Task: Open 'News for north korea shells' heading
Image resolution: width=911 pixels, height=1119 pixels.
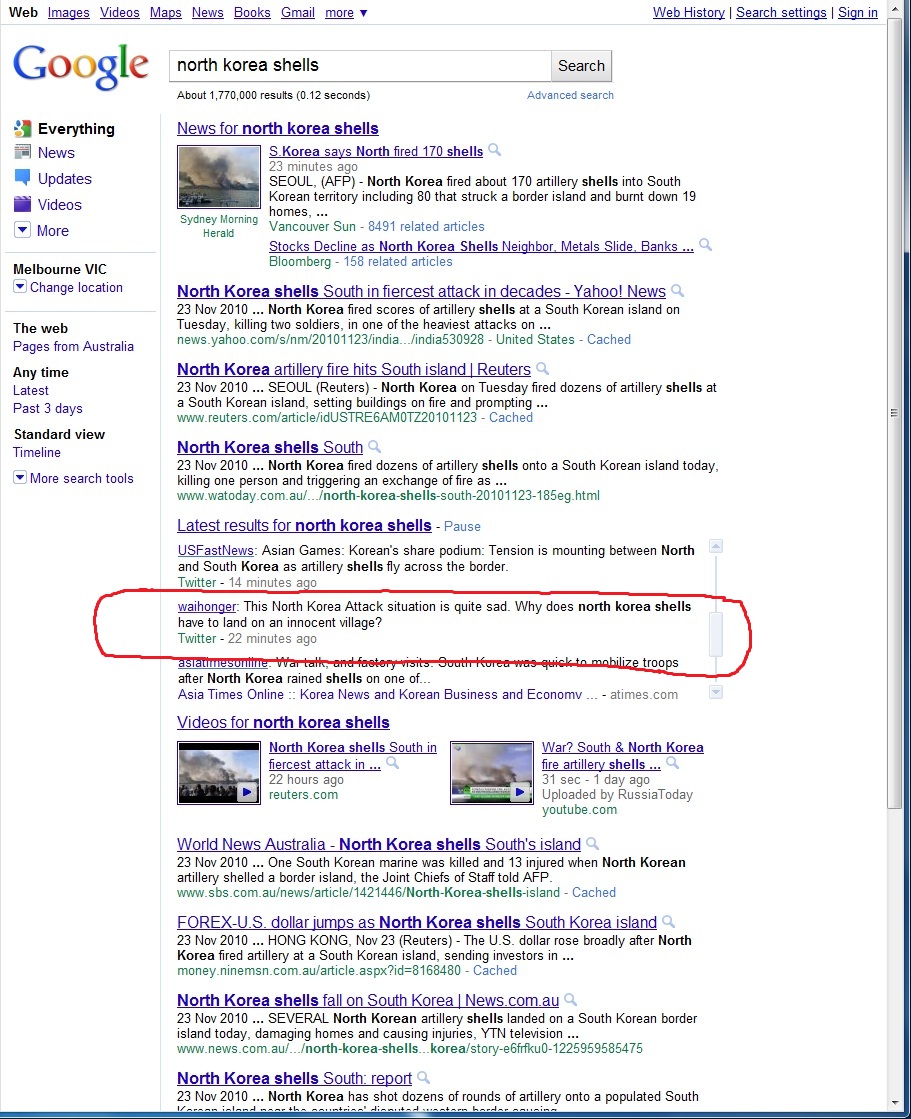Action: click(x=278, y=128)
